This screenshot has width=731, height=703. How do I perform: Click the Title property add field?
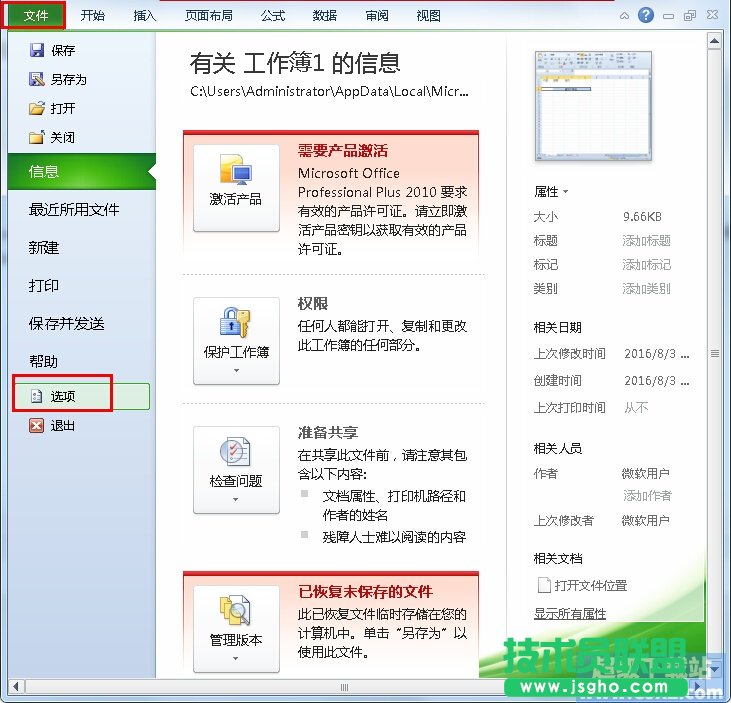pos(647,241)
